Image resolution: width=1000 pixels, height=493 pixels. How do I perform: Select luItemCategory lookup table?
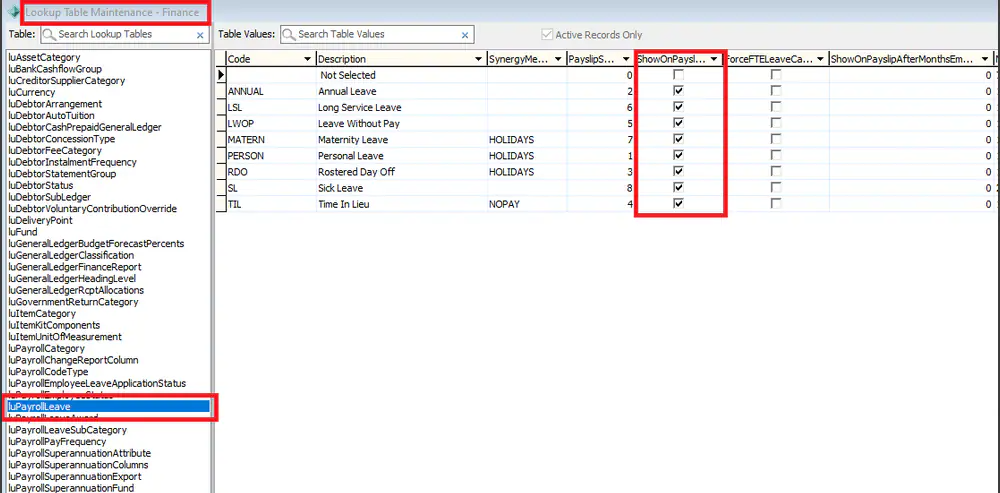pyautogui.click(x=41, y=313)
